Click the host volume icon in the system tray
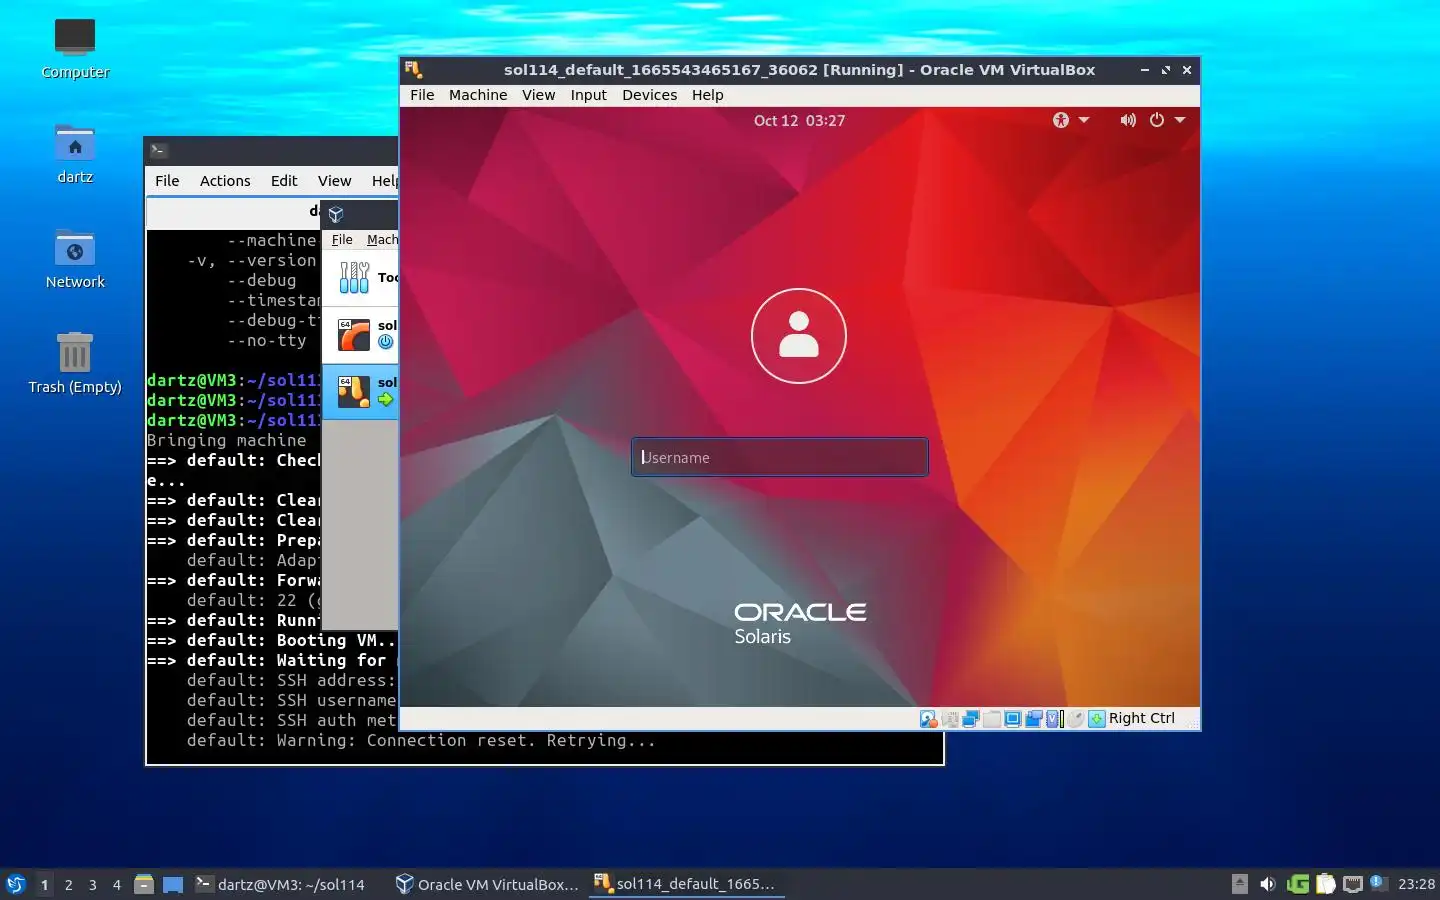1440x900 pixels. pos(1268,884)
